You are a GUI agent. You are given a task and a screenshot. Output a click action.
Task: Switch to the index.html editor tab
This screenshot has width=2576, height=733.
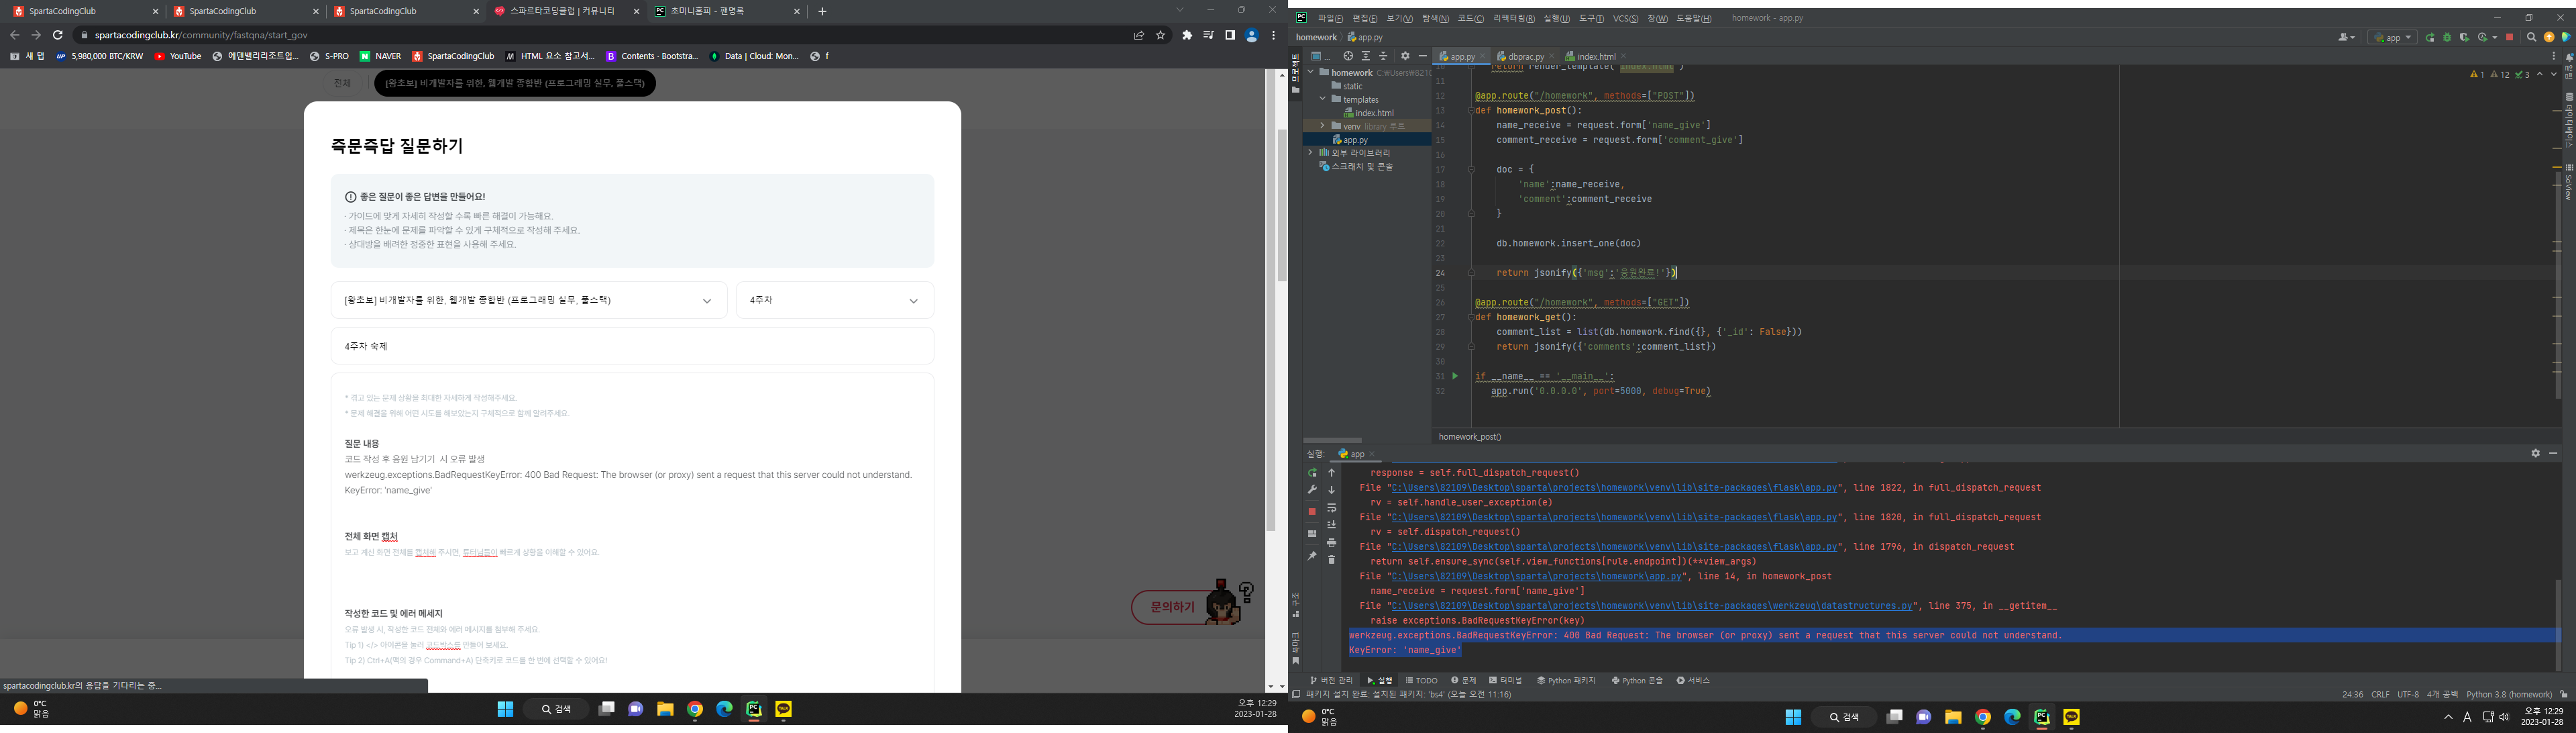(x=1596, y=56)
